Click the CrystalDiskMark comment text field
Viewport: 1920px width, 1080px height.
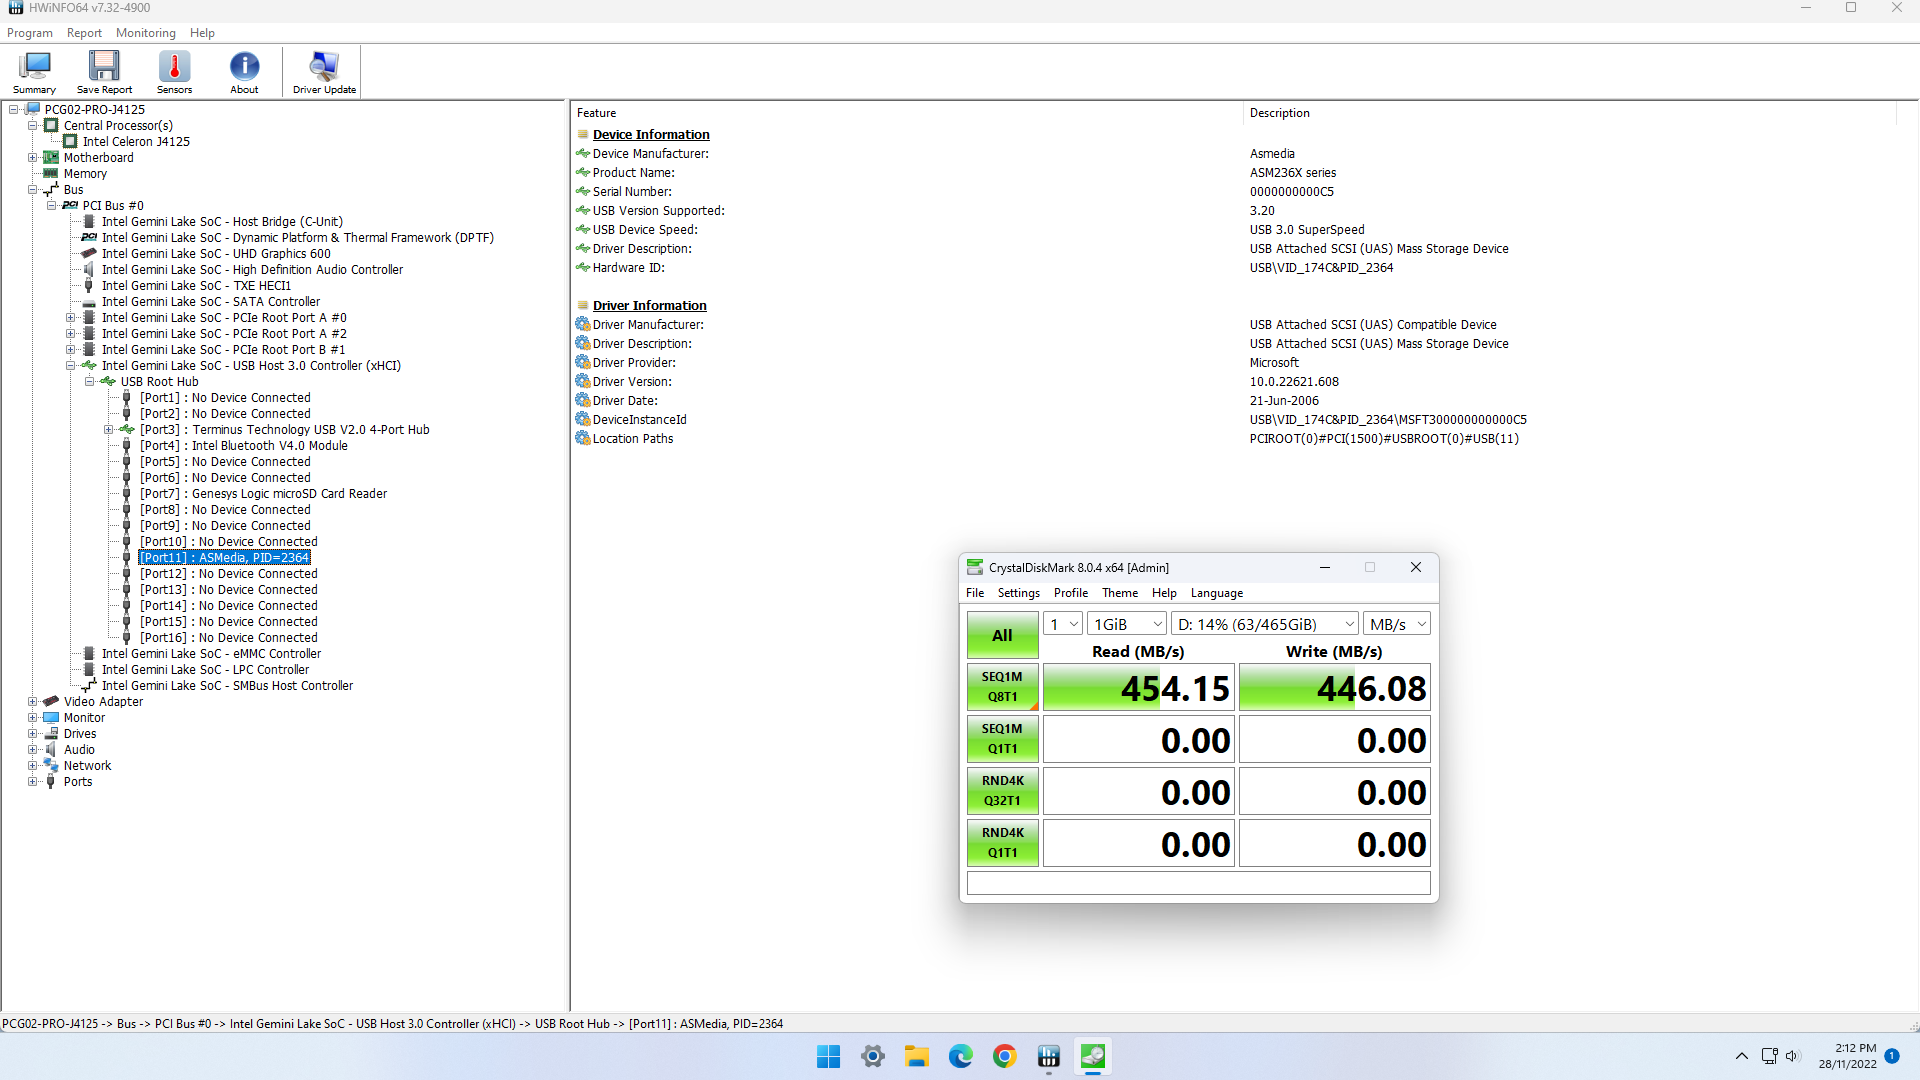1198,883
